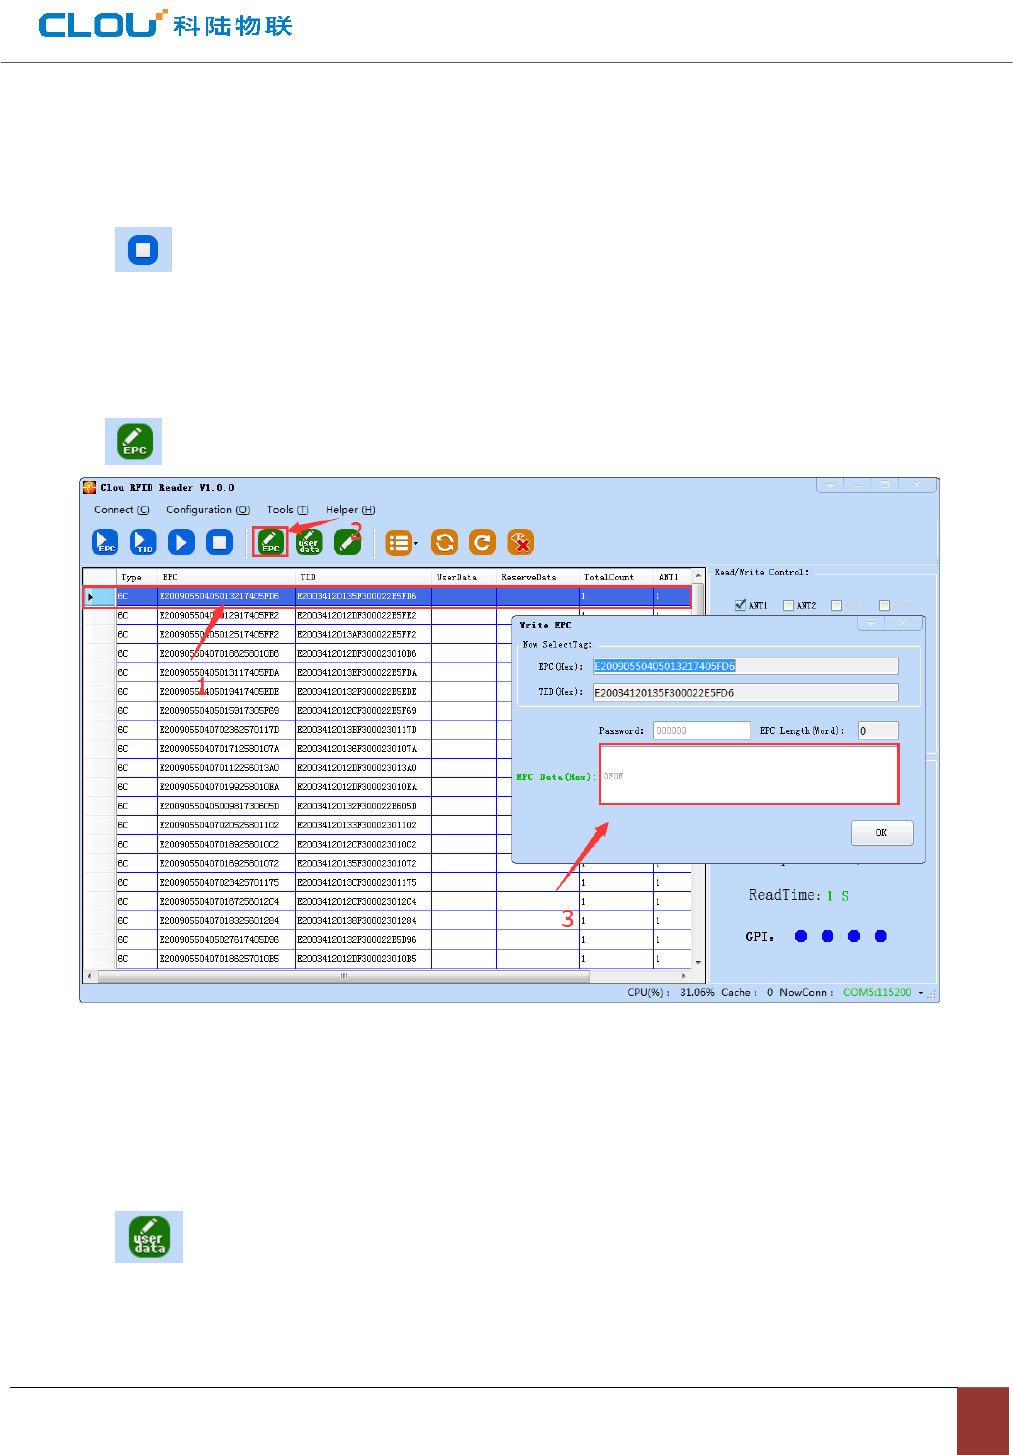Select EPC cell E2009055040501321740 5FD6 row
The image size is (1013, 1455).
pyautogui.click(x=226, y=597)
